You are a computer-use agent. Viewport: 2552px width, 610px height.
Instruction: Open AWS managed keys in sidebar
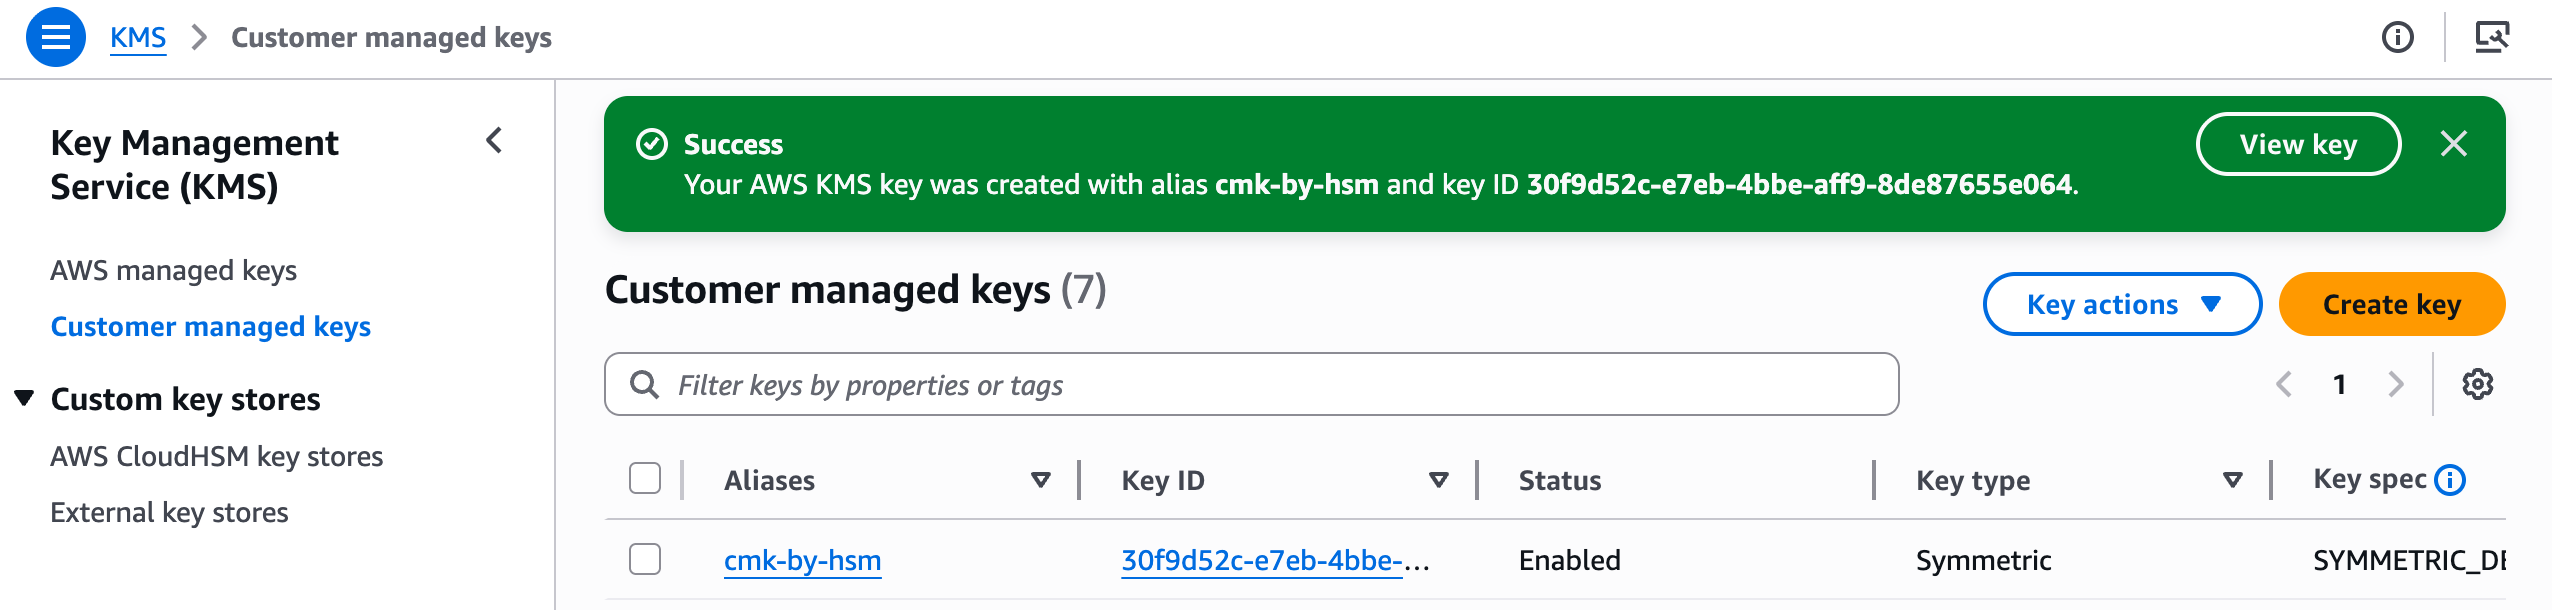coord(173,270)
